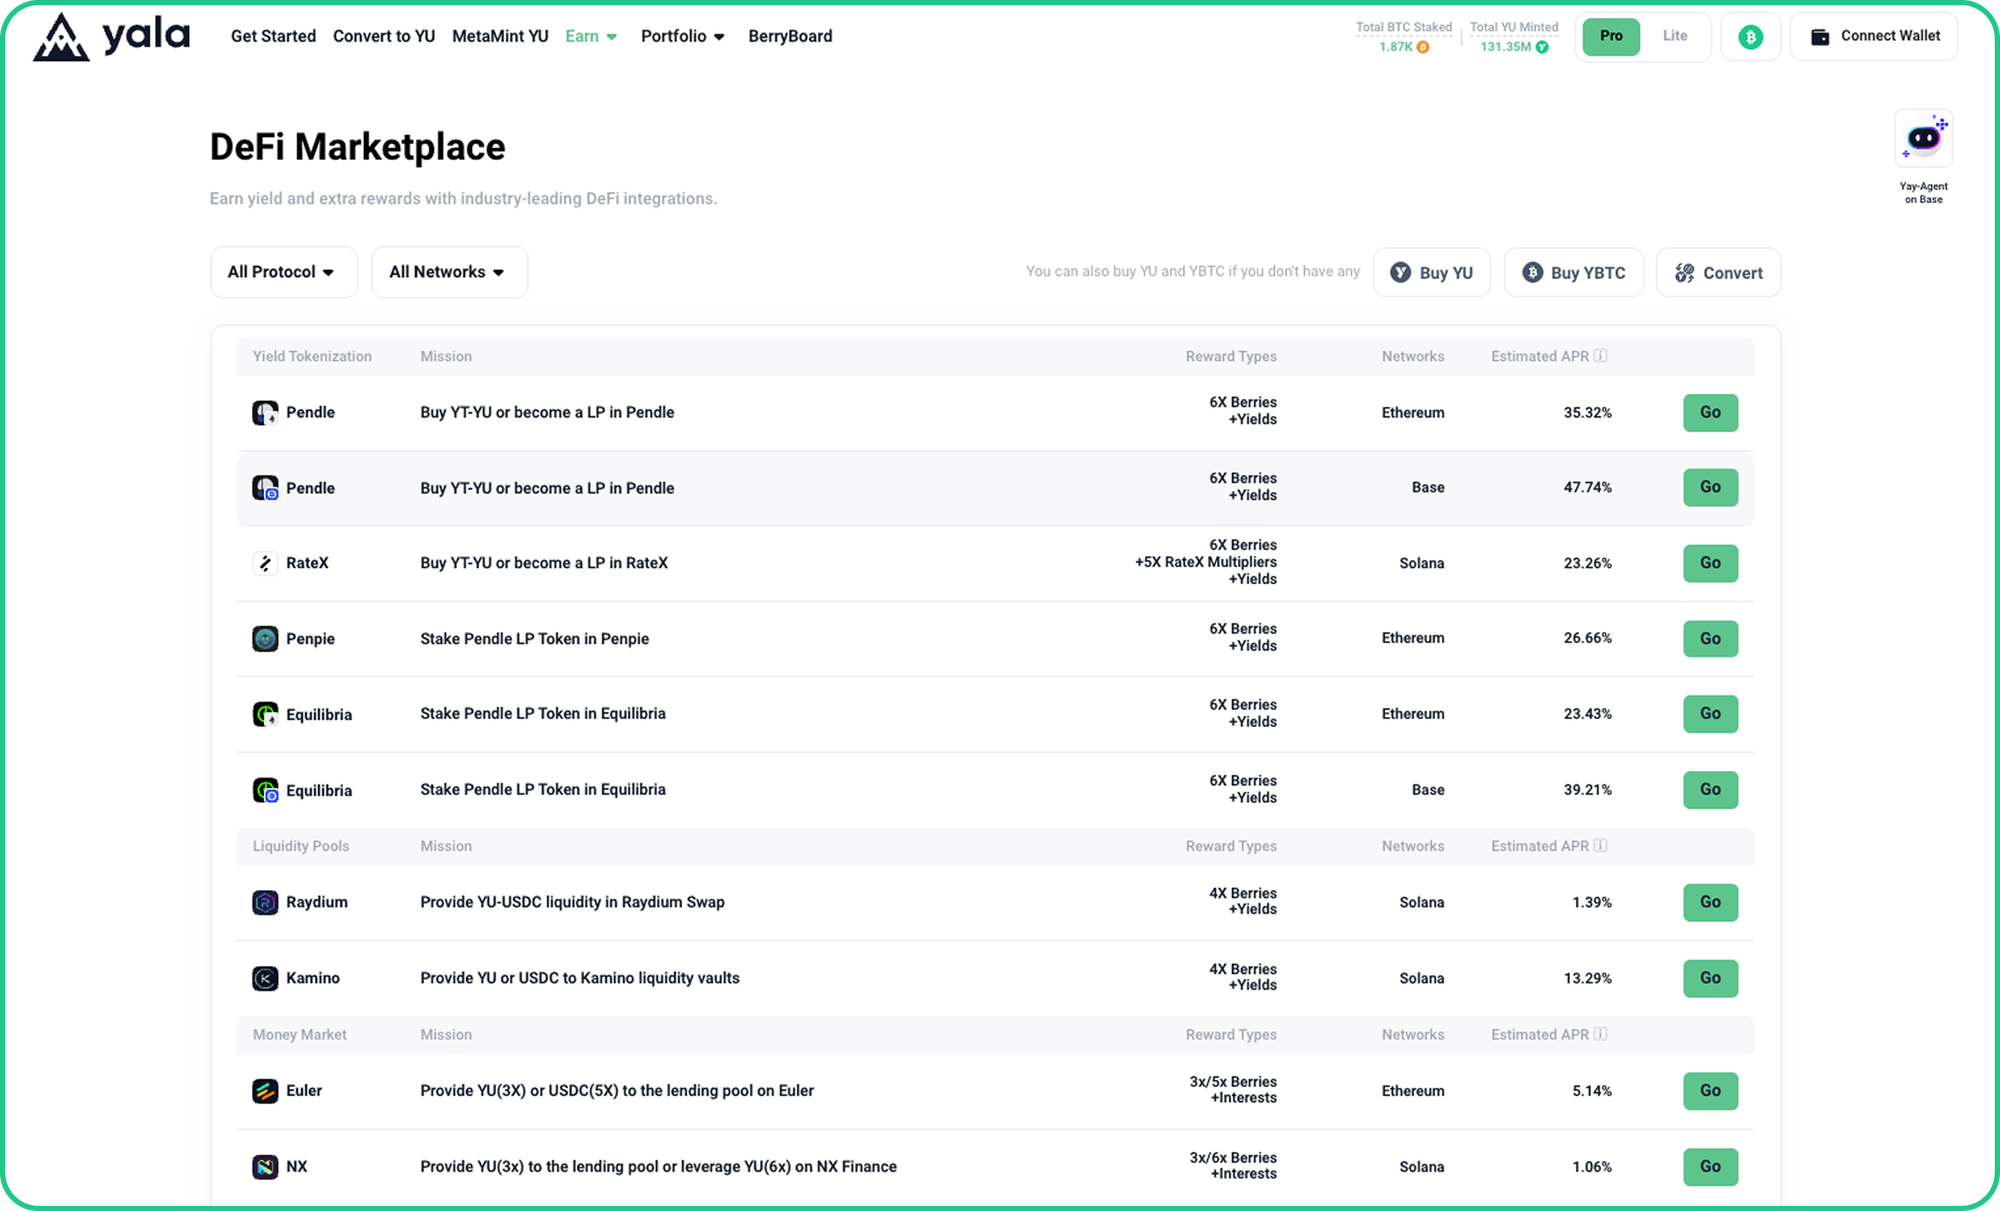The width and height of the screenshot is (2000, 1211).
Task: Switch to Pro mode
Action: (x=1611, y=36)
